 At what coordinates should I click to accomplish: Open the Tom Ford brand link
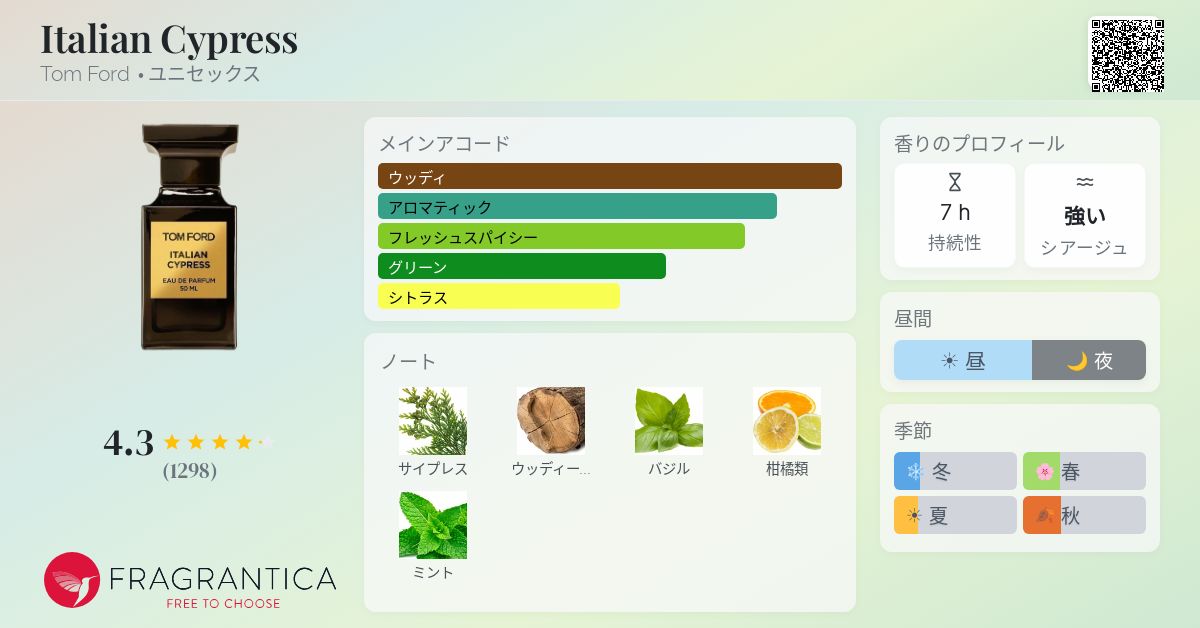coord(85,74)
